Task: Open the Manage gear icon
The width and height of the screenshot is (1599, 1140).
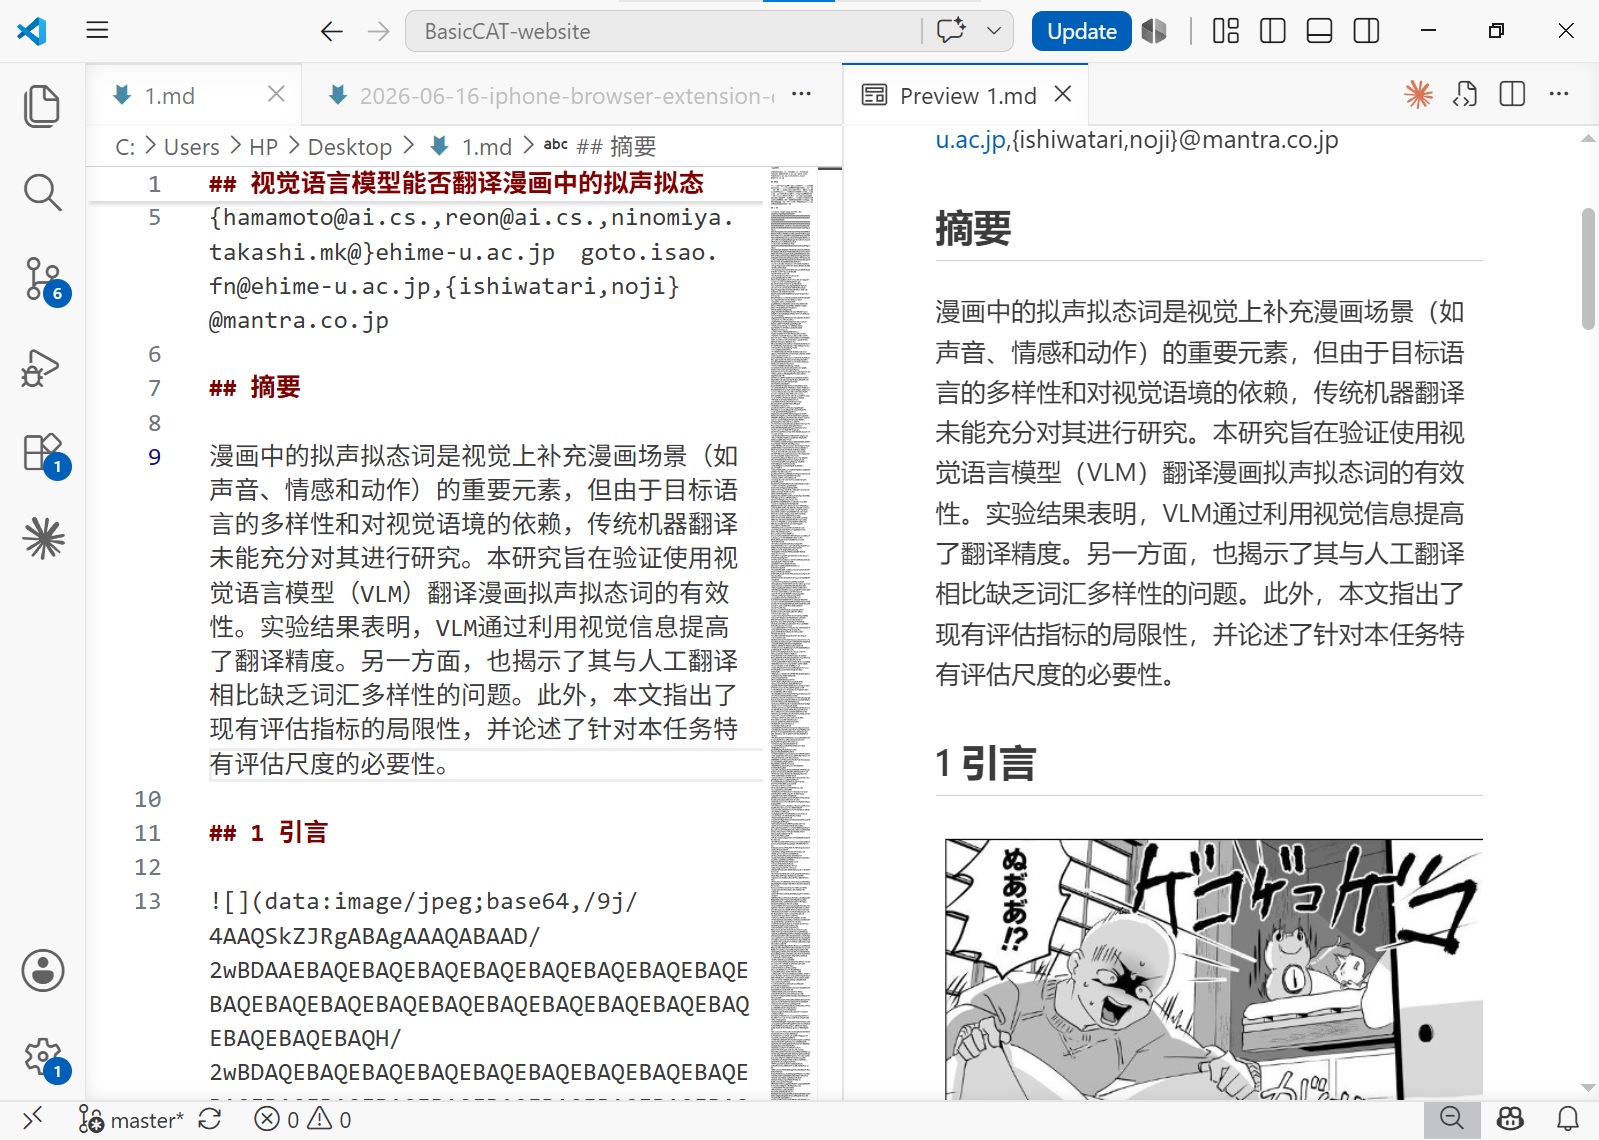Action: (44, 1057)
